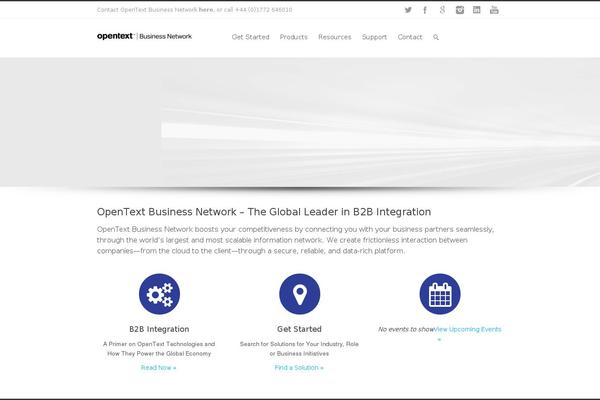600x400 pixels.
Task: Click the blue map pin Get Started icon
Action: tap(300, 294)
